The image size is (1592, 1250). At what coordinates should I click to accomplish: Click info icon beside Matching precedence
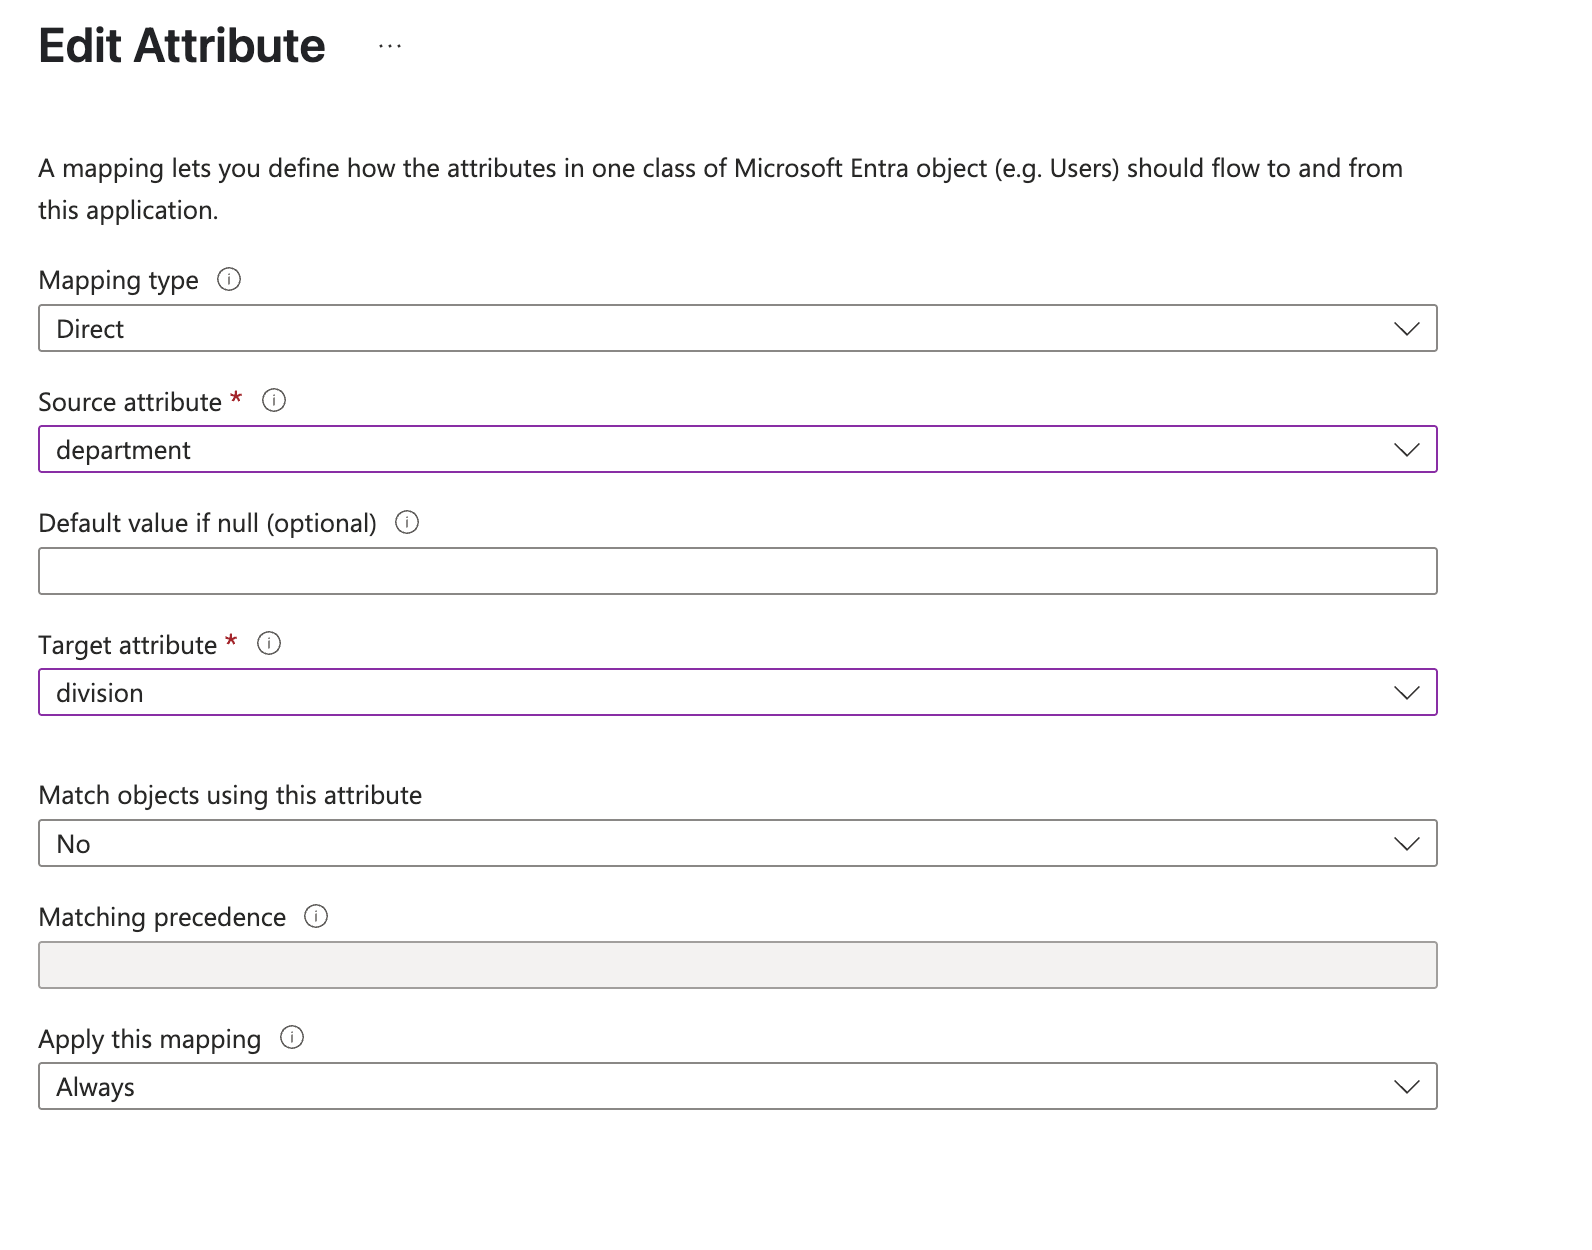pyautogui.click(x=316, y=916)
